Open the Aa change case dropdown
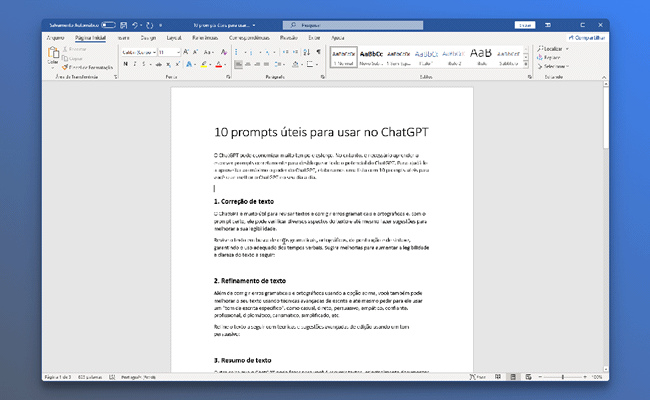Screen dimensions: 650x400 tap(208, 52)
